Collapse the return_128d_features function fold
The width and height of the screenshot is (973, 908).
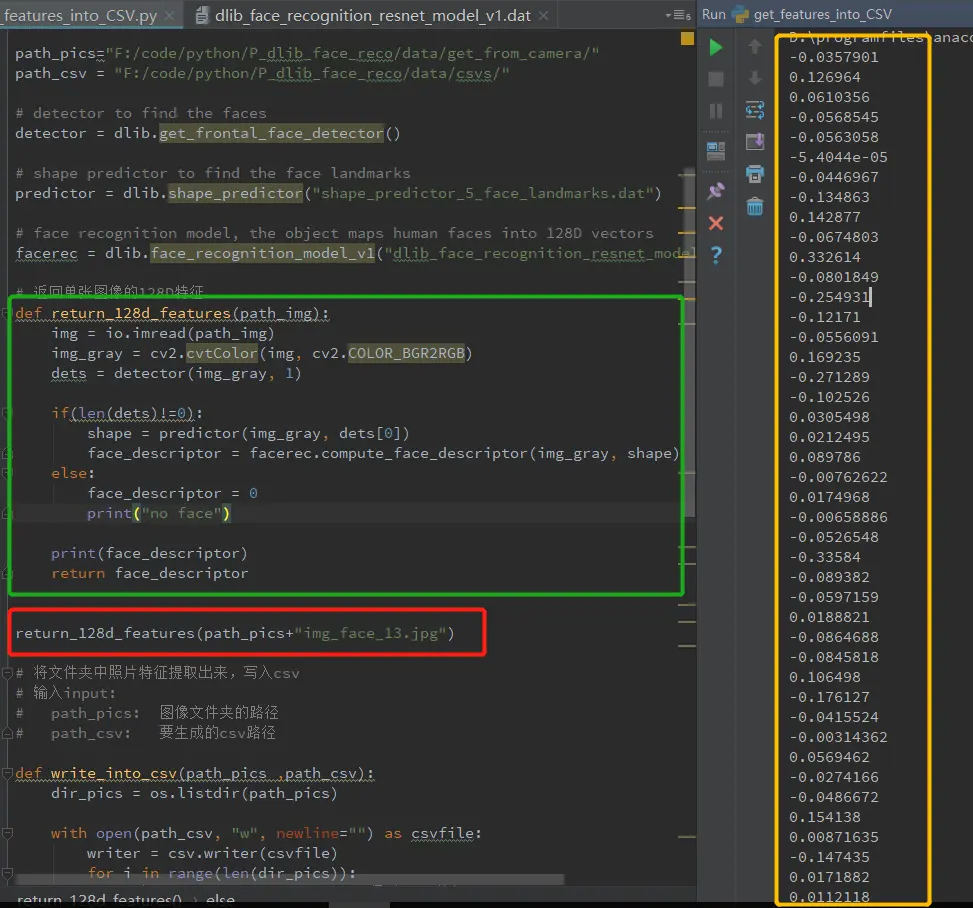pos(6,313)
